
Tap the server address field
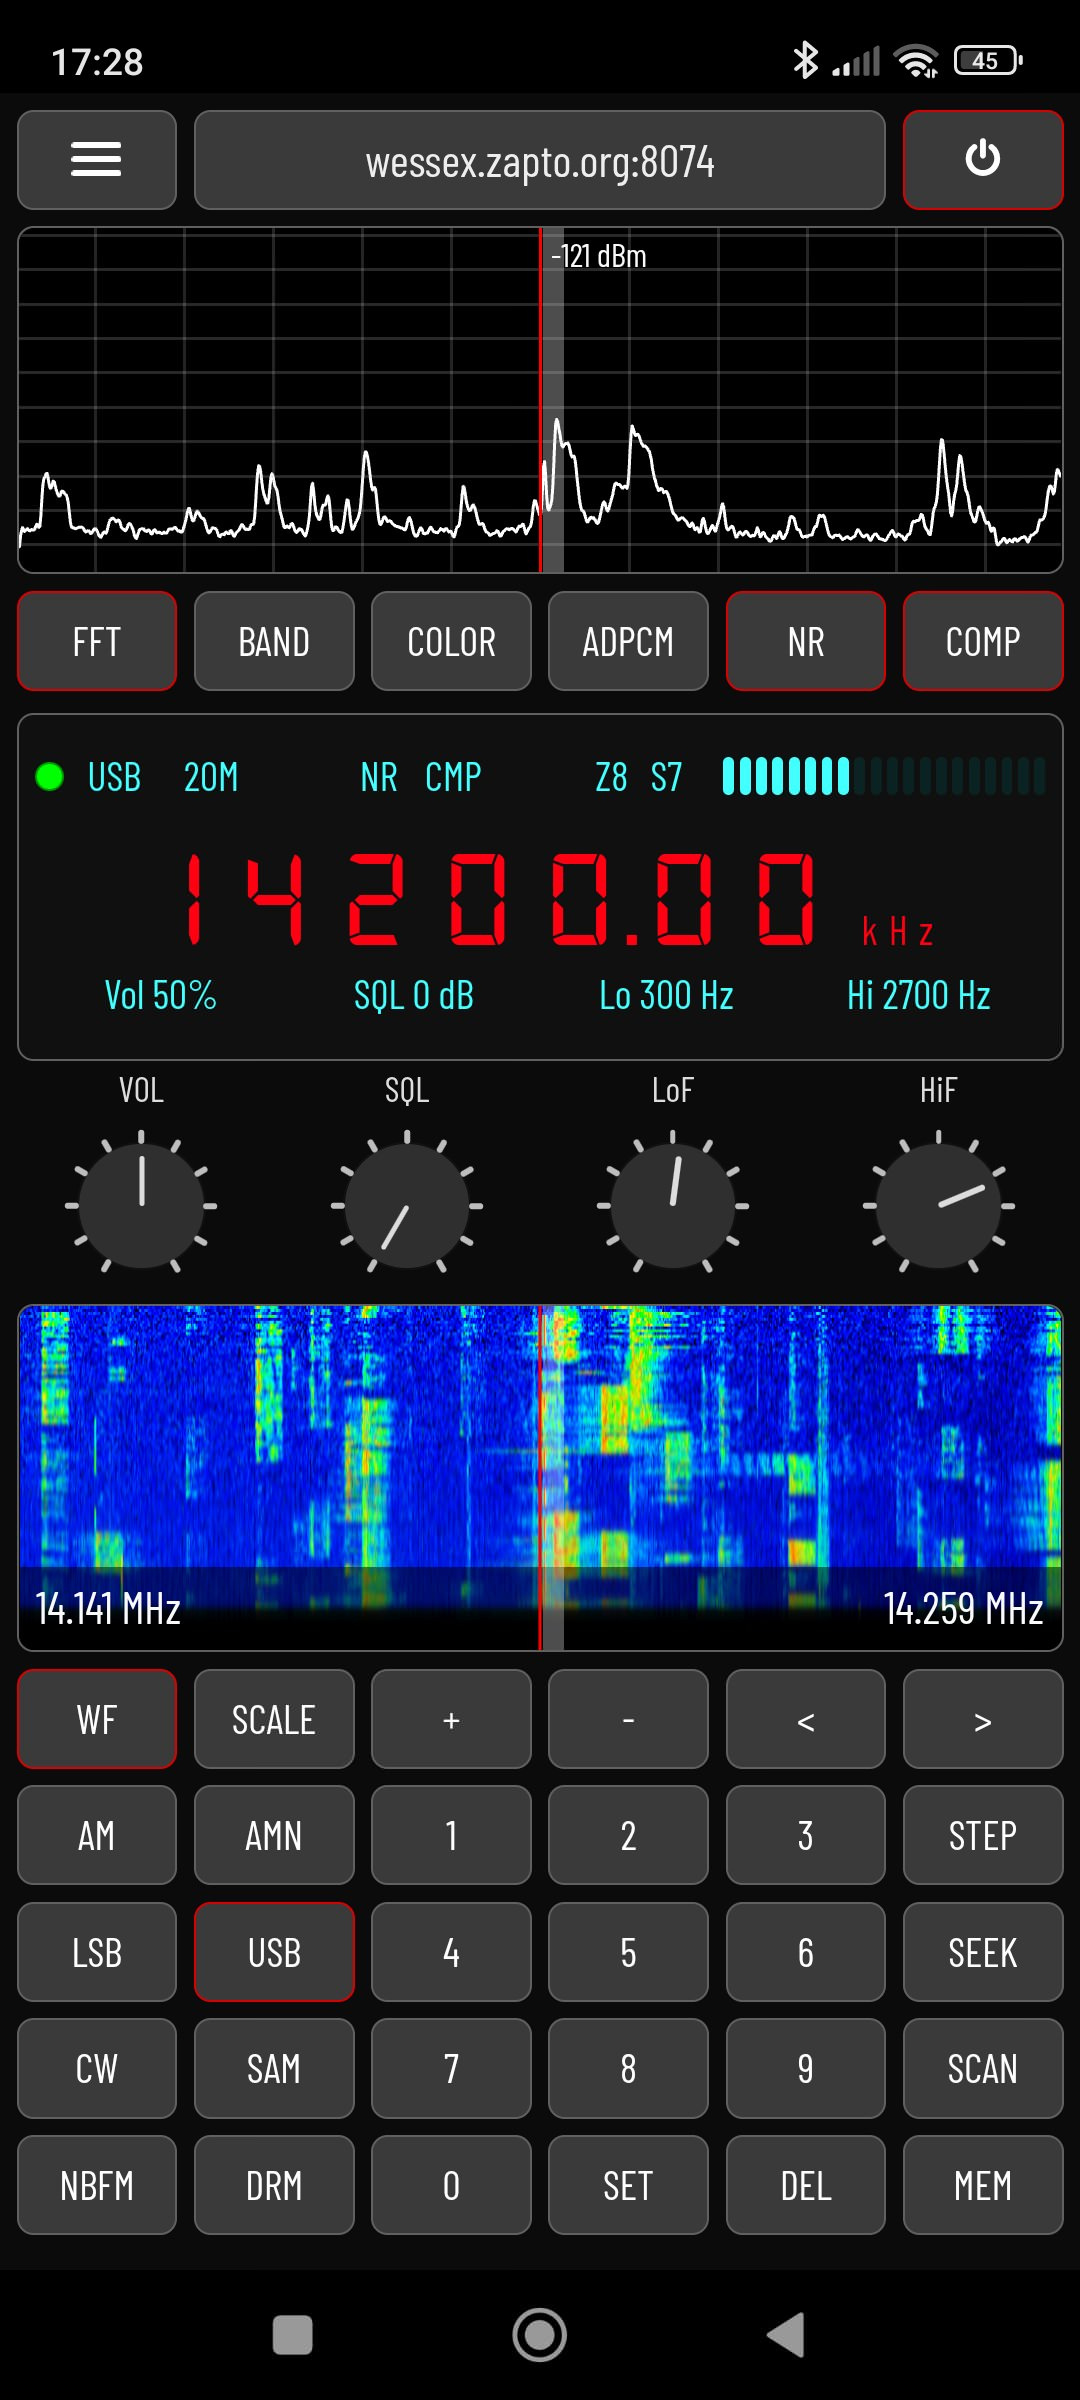539,160
